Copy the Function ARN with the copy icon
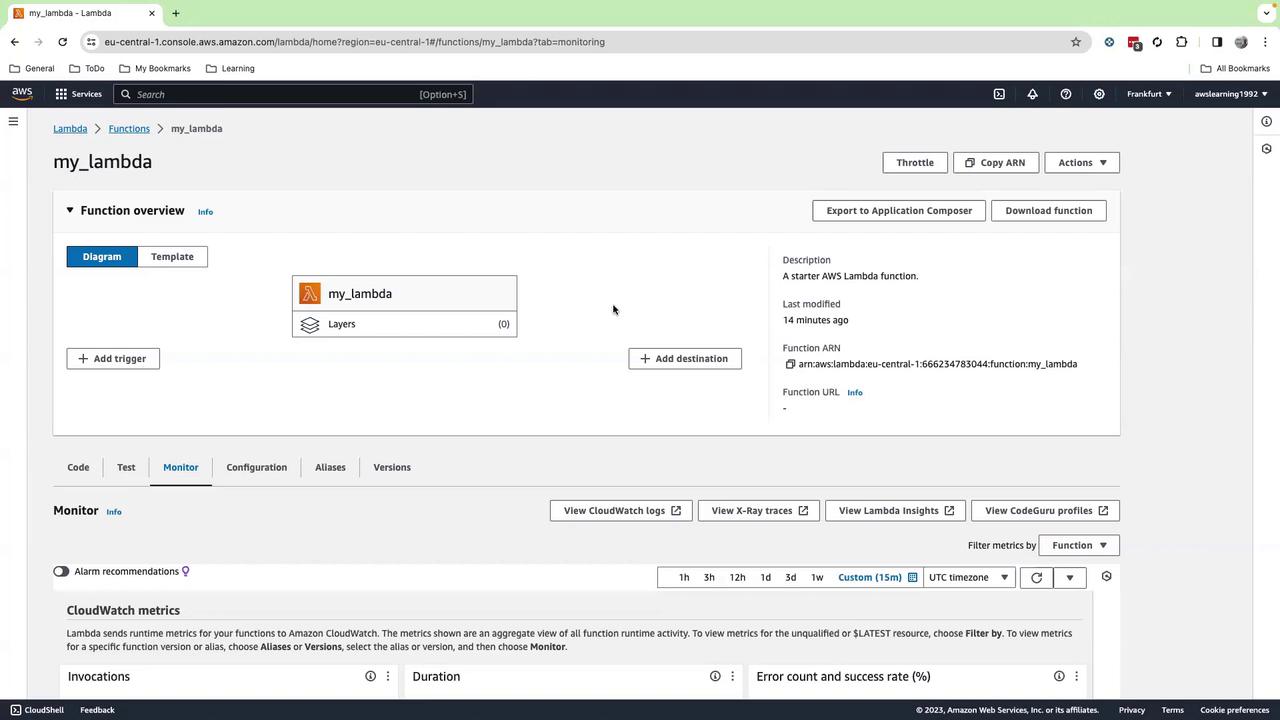Image resolution: width=1280 pixels, height=720 pixels. pos(790,364)
